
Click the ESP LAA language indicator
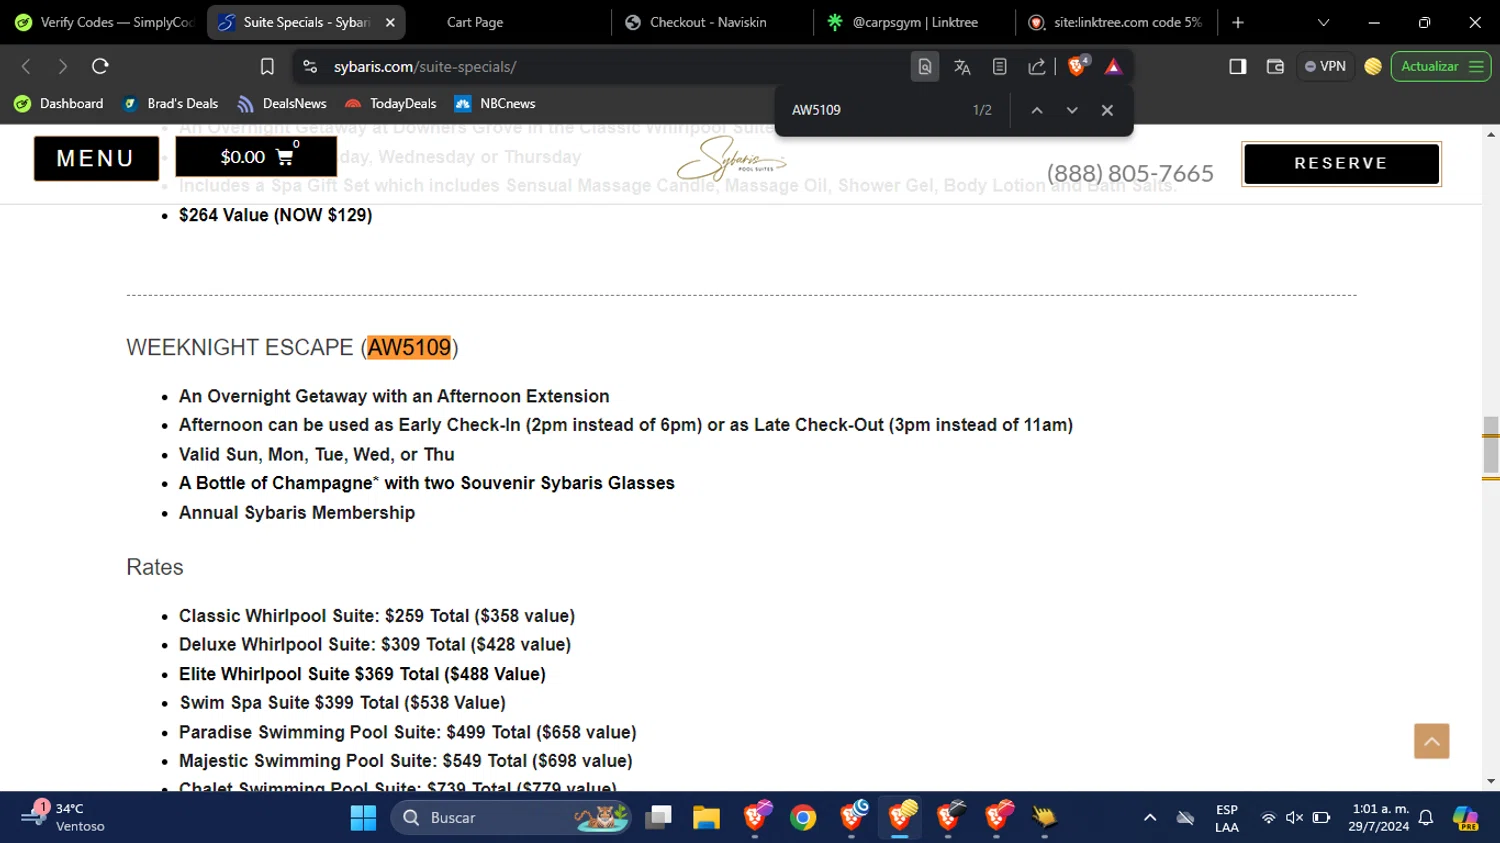point(1227,818)
